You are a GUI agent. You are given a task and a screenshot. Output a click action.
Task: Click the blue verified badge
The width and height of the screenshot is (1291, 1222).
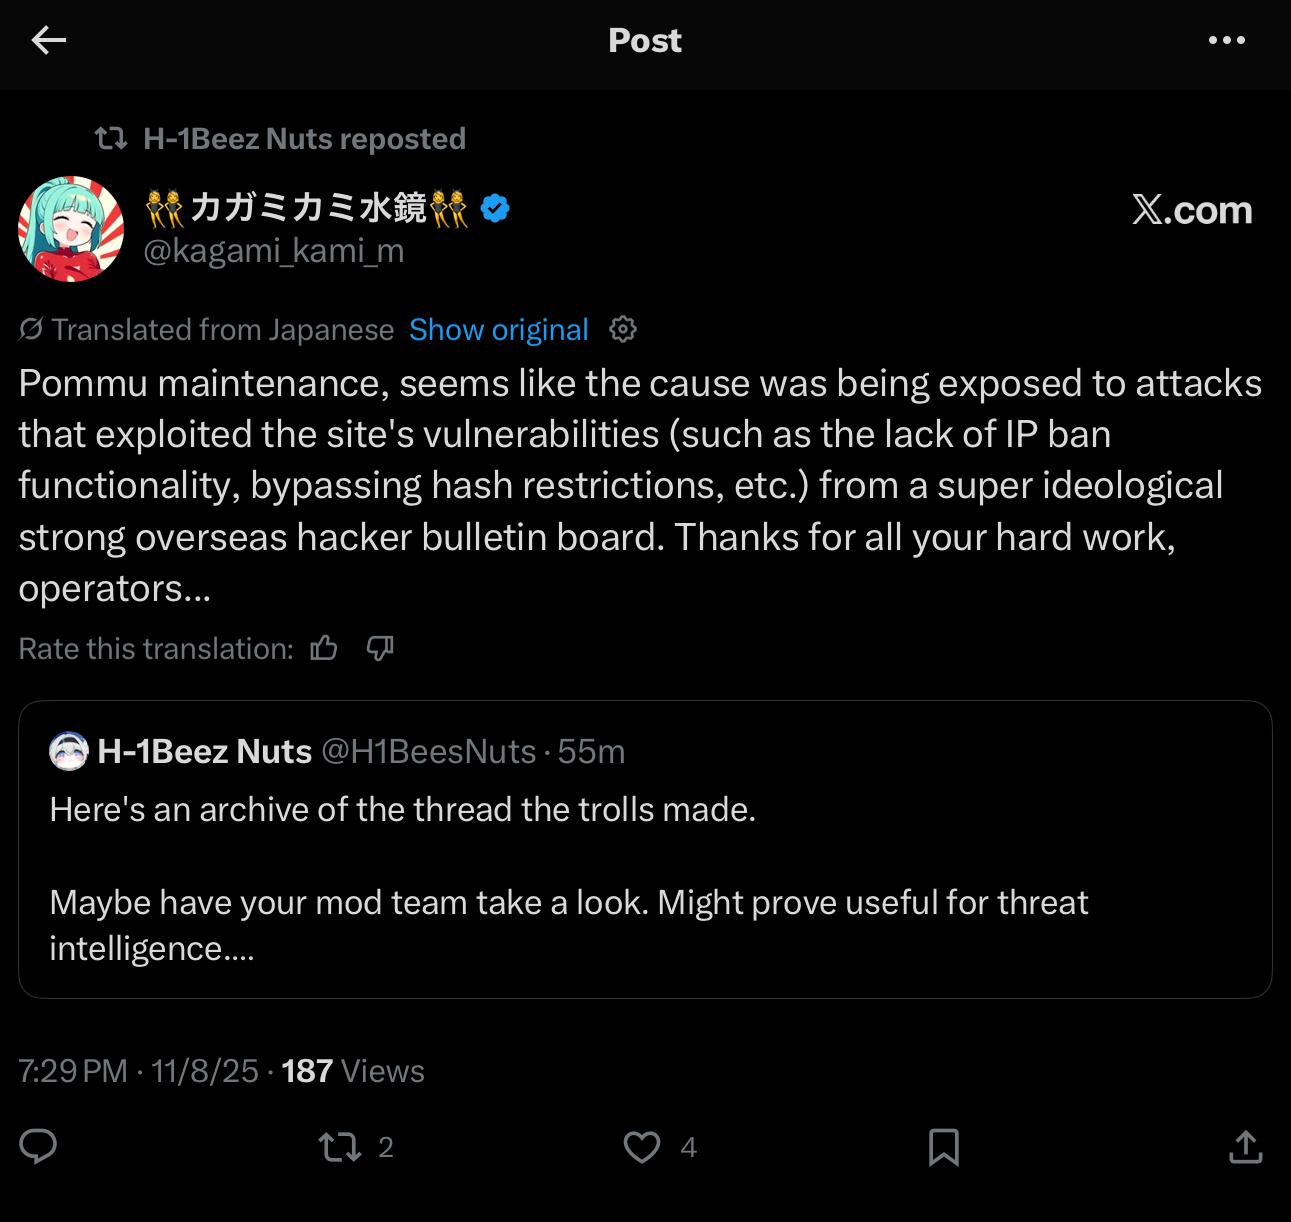click(x=496, y=208)
